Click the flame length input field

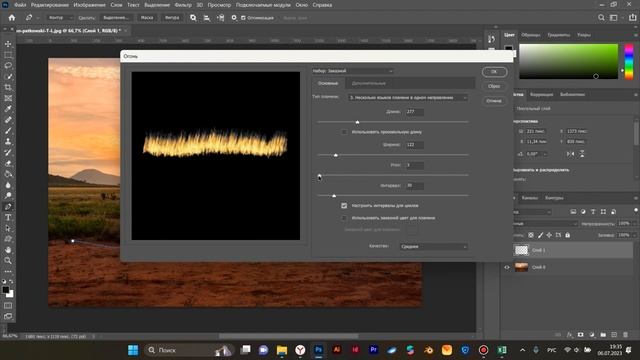[x=414, y=112]
